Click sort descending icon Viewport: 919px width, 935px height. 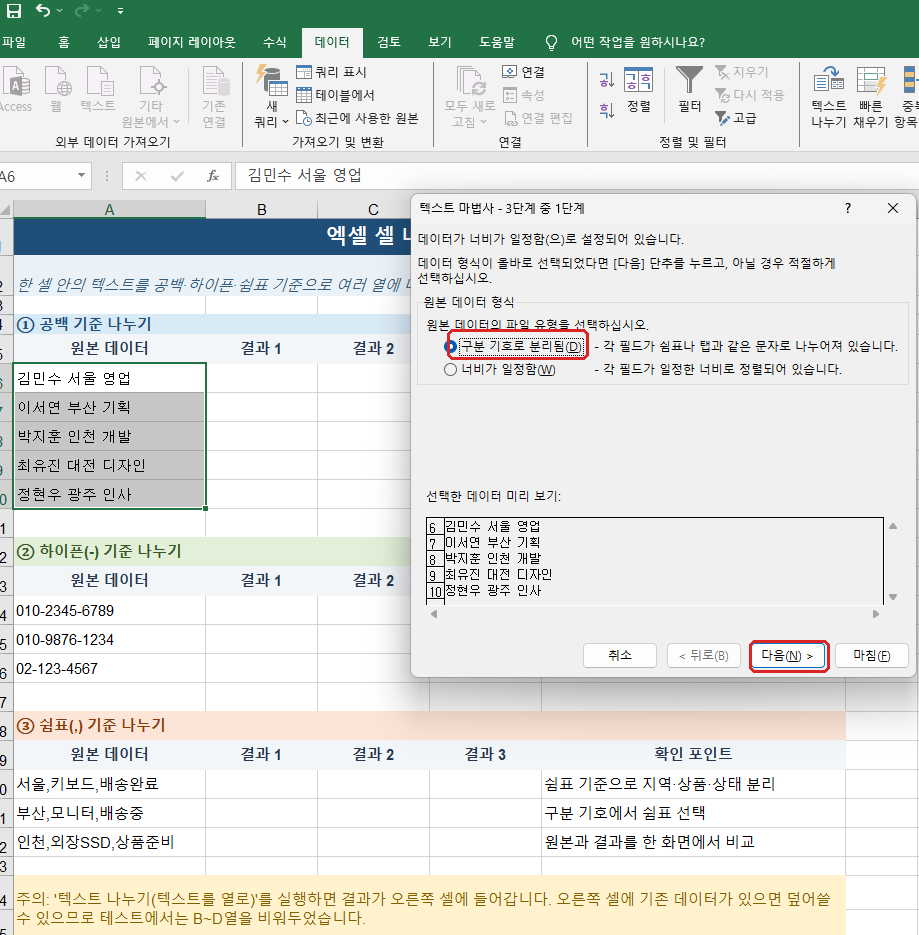click(607, 110)
